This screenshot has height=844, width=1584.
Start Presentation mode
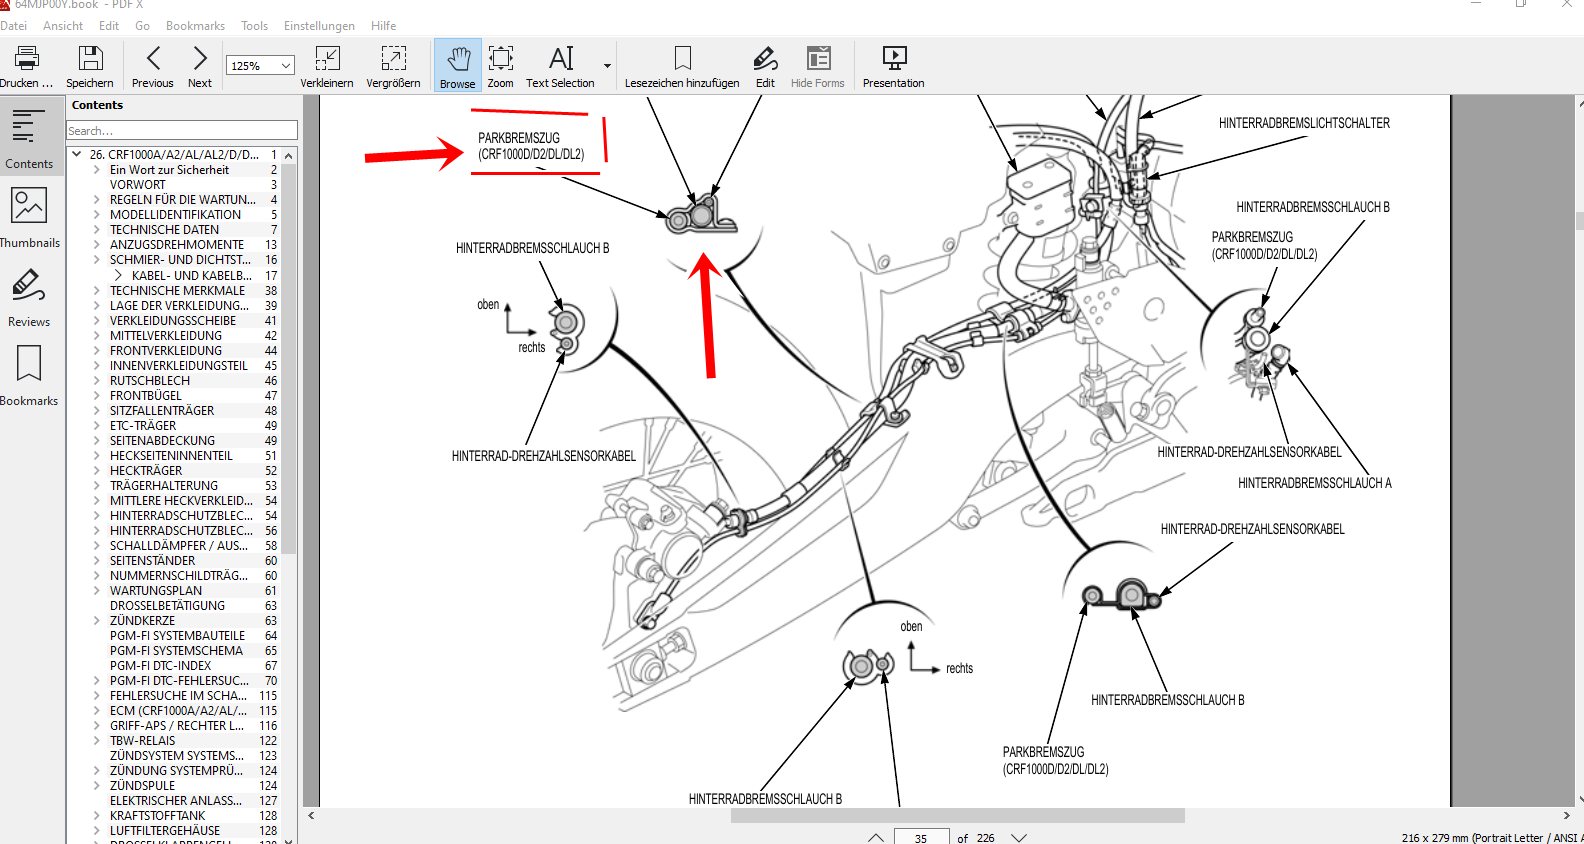point(893,58)
